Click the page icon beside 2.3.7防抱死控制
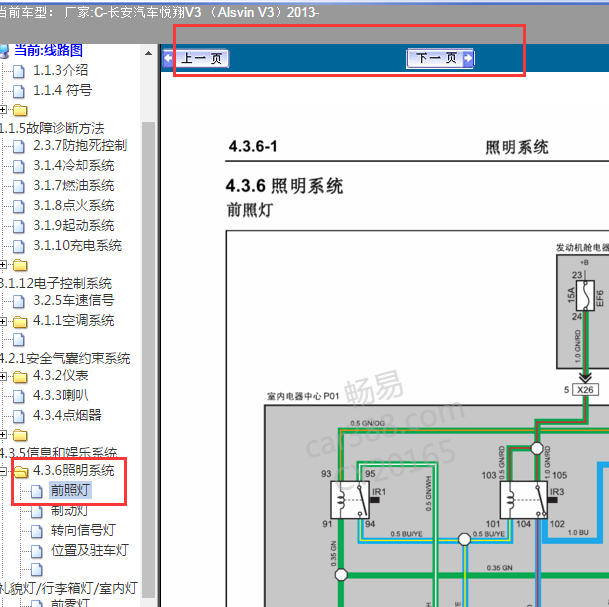 pos(18,146)
